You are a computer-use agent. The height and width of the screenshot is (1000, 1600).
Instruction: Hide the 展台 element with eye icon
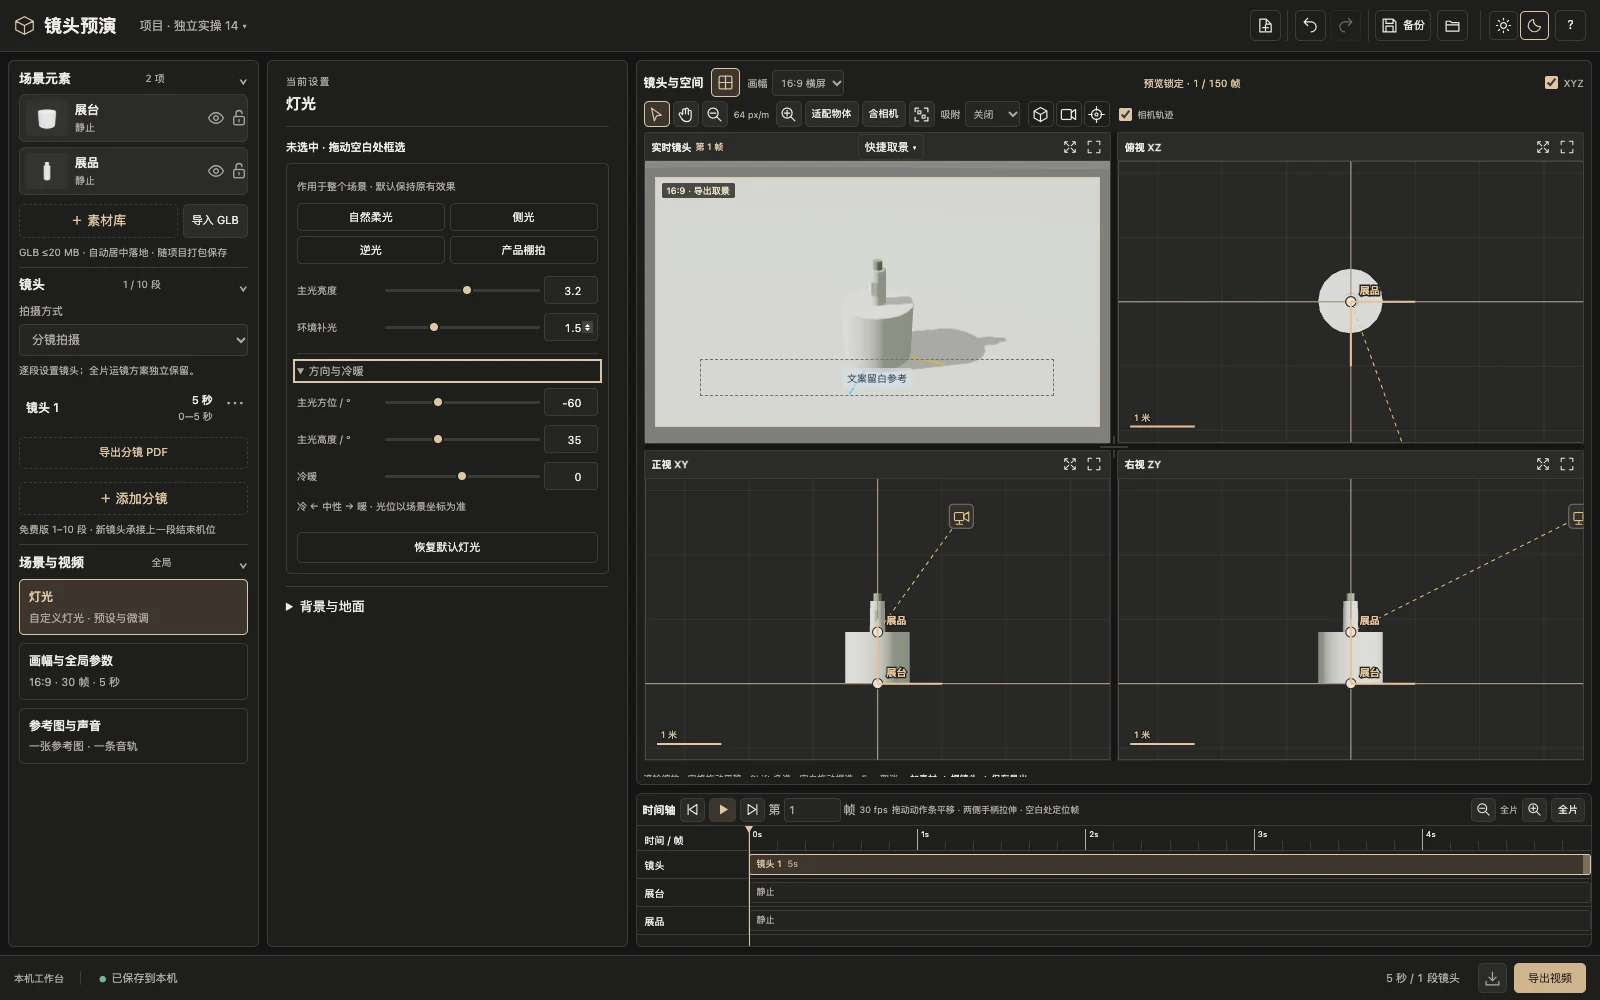coord(215,118)
